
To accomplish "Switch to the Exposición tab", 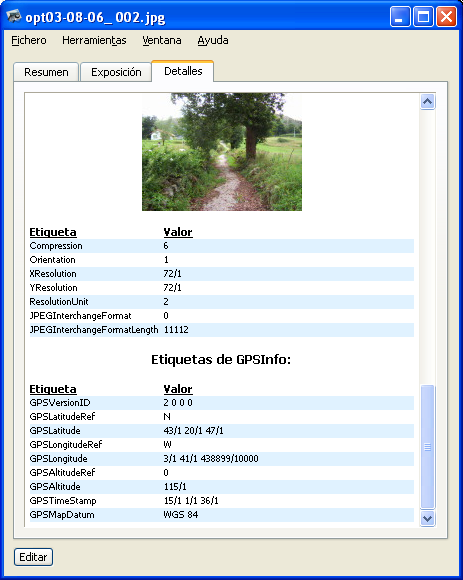I will pyautogui.click(x=116, y=72).
